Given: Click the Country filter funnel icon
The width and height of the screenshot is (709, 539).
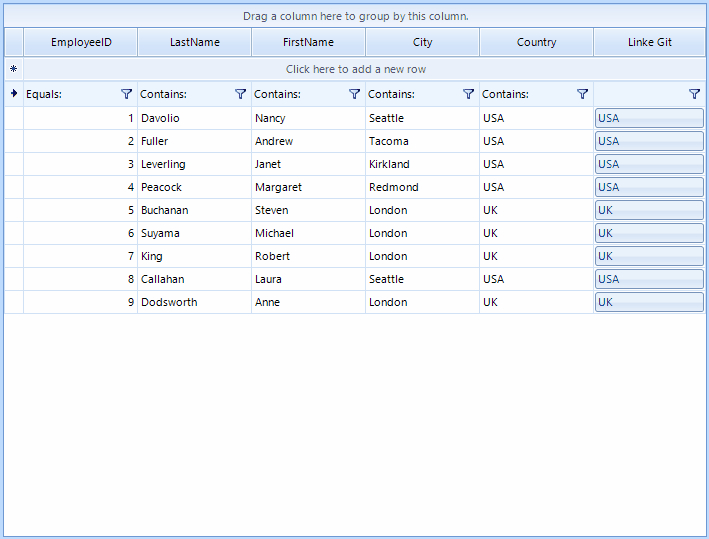Looking at the screenshot, I should 582,94.
